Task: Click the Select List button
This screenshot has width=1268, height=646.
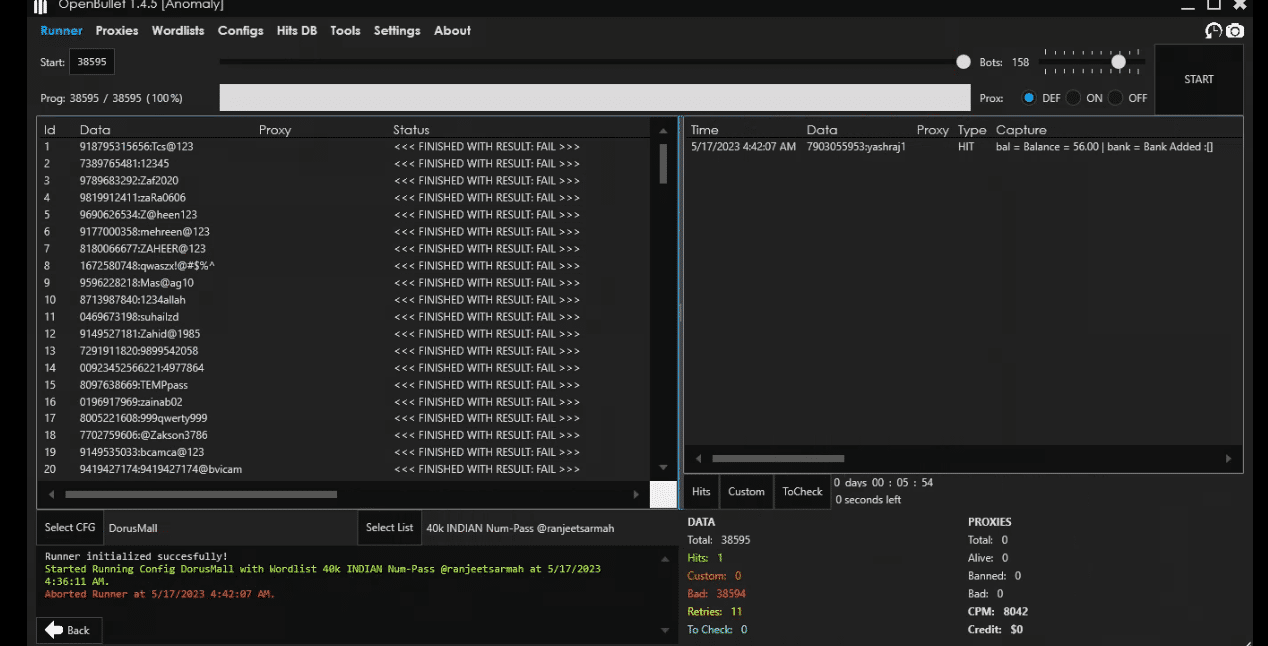Action: coord(389,528)
